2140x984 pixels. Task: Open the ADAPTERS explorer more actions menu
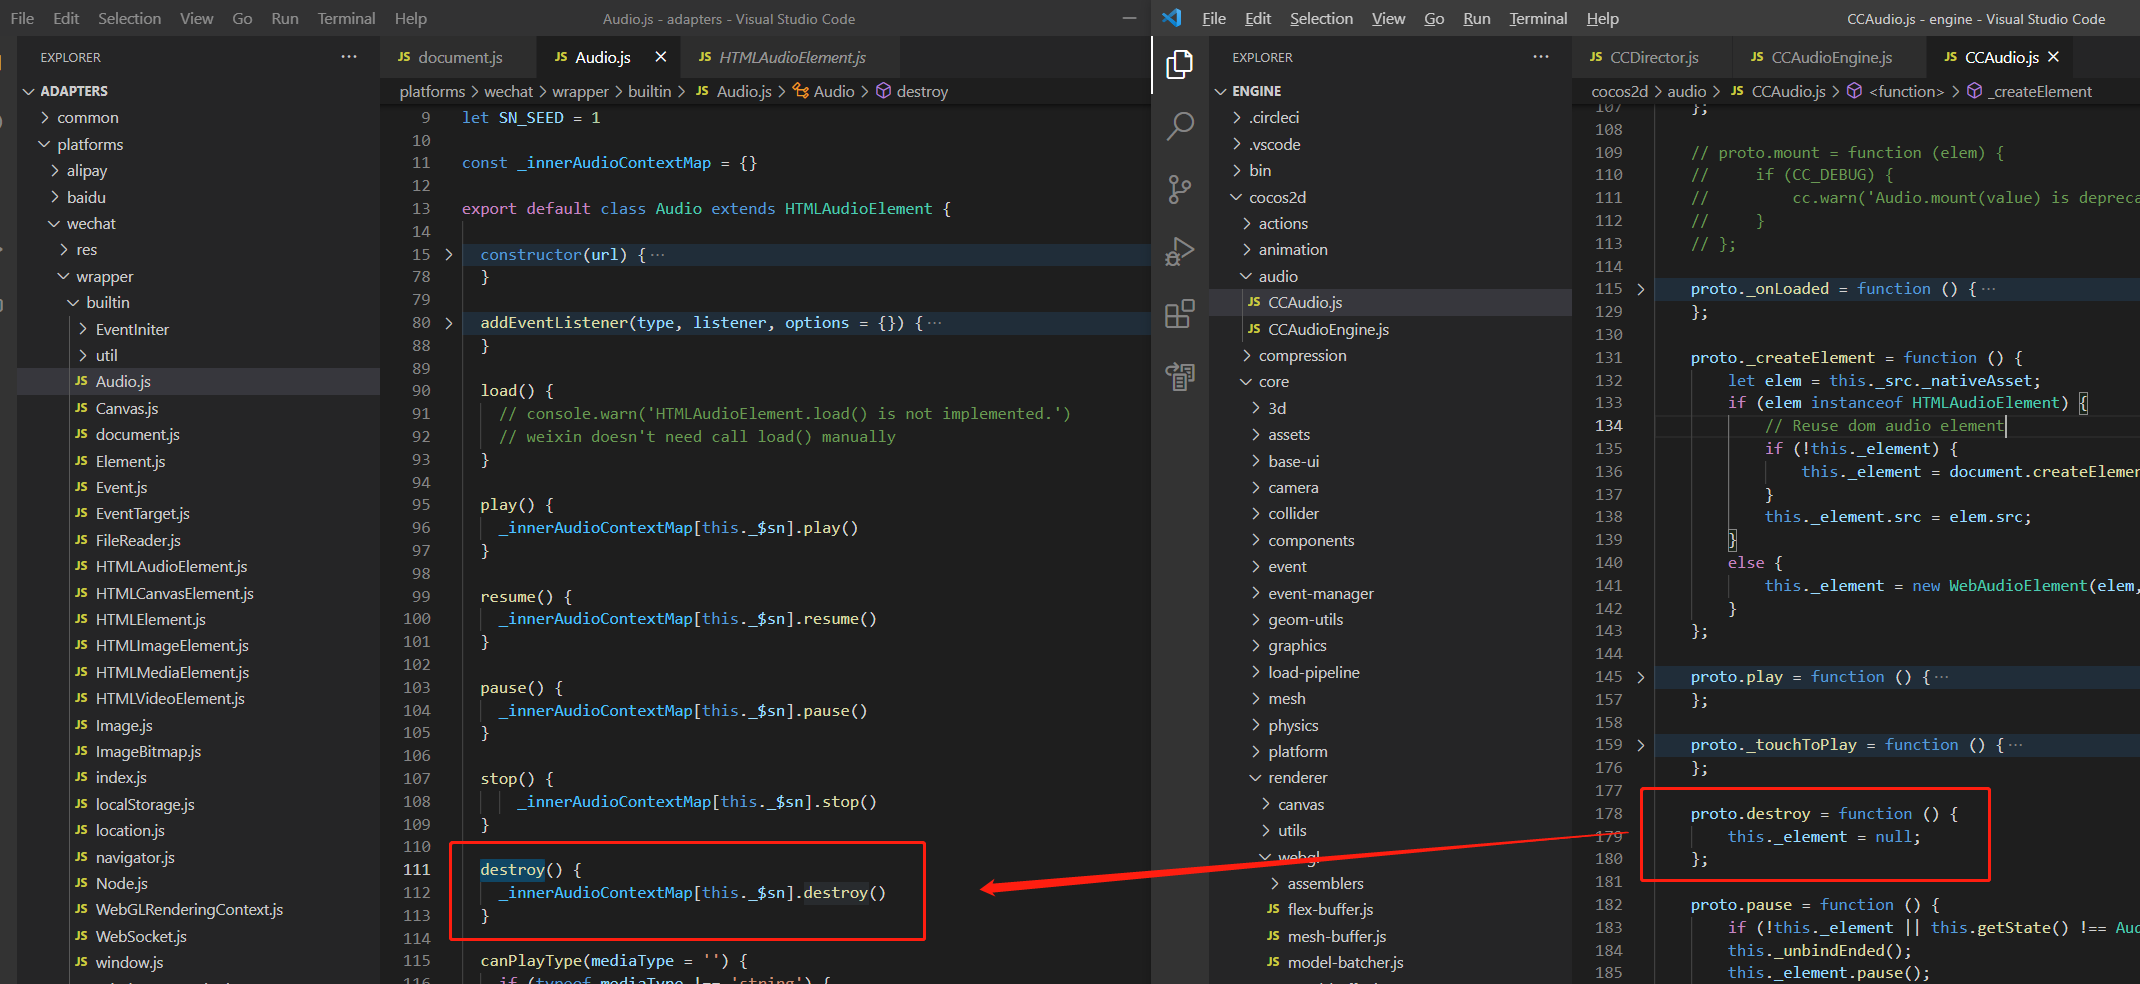pyautogui.click(x=348, y=57)
